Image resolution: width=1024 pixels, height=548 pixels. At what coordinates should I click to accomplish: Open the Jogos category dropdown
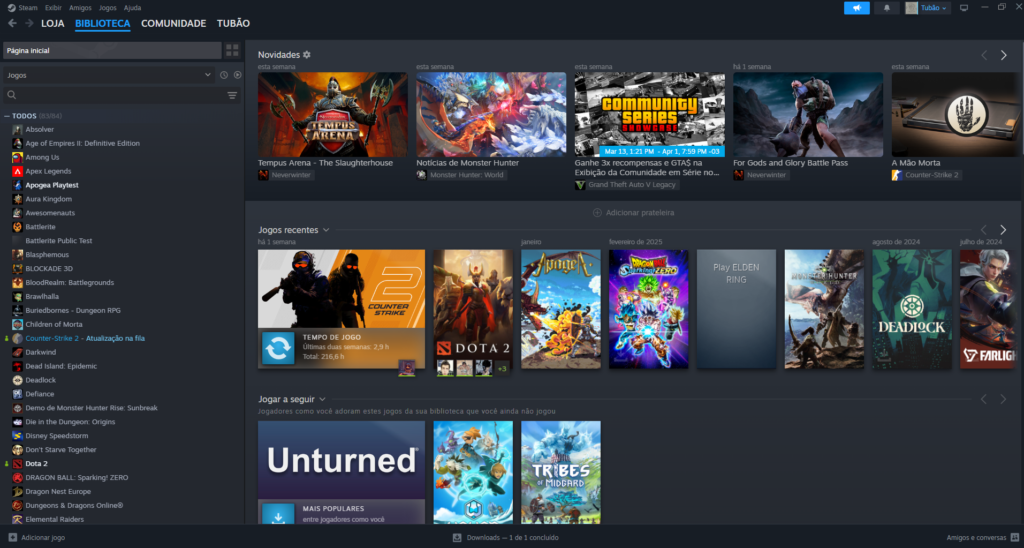109,75
